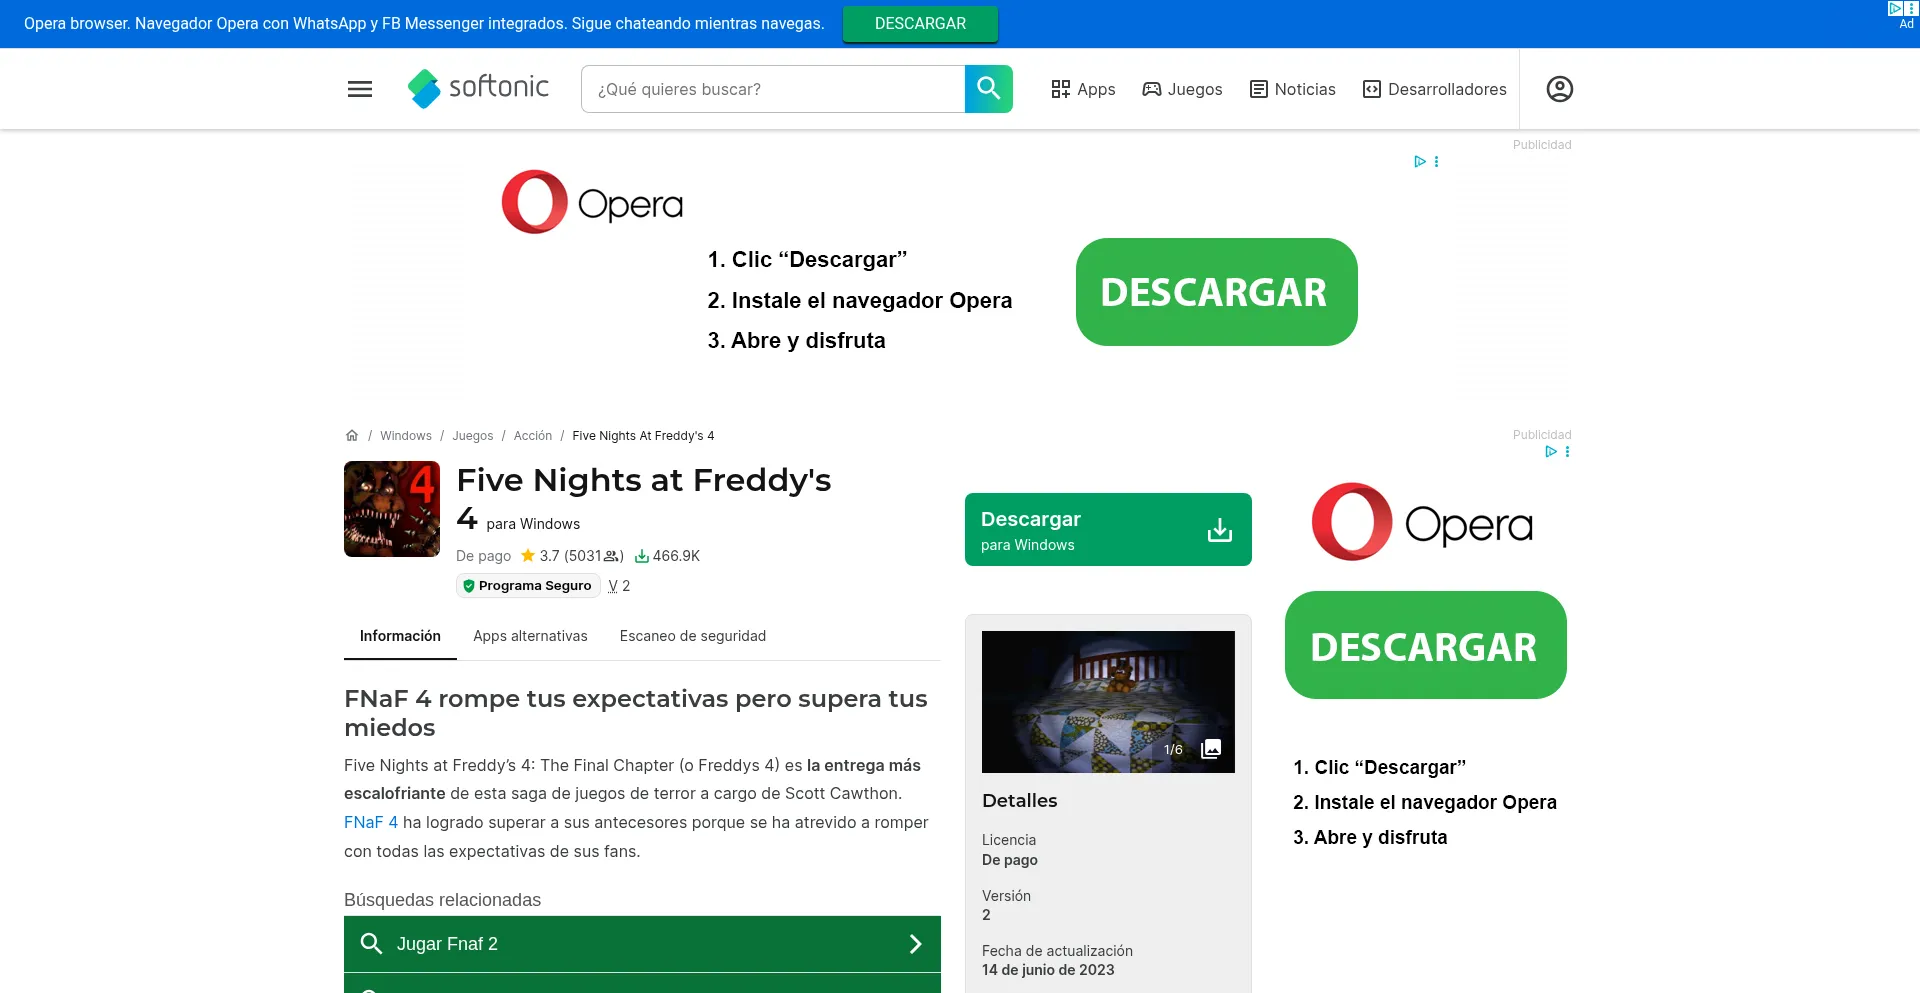Viewport: 1920px width, 993px height.
Task: Open the user account profile icon
Action: click(x=1559, y=89)
